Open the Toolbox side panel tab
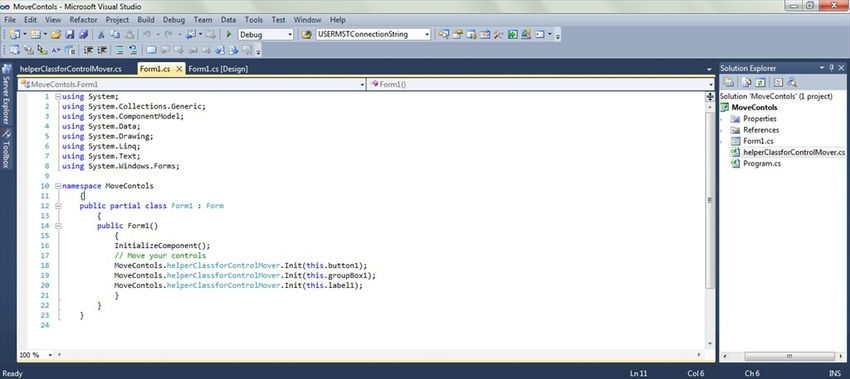Screen dimensions: 850x379 click(x=7, y=149)
